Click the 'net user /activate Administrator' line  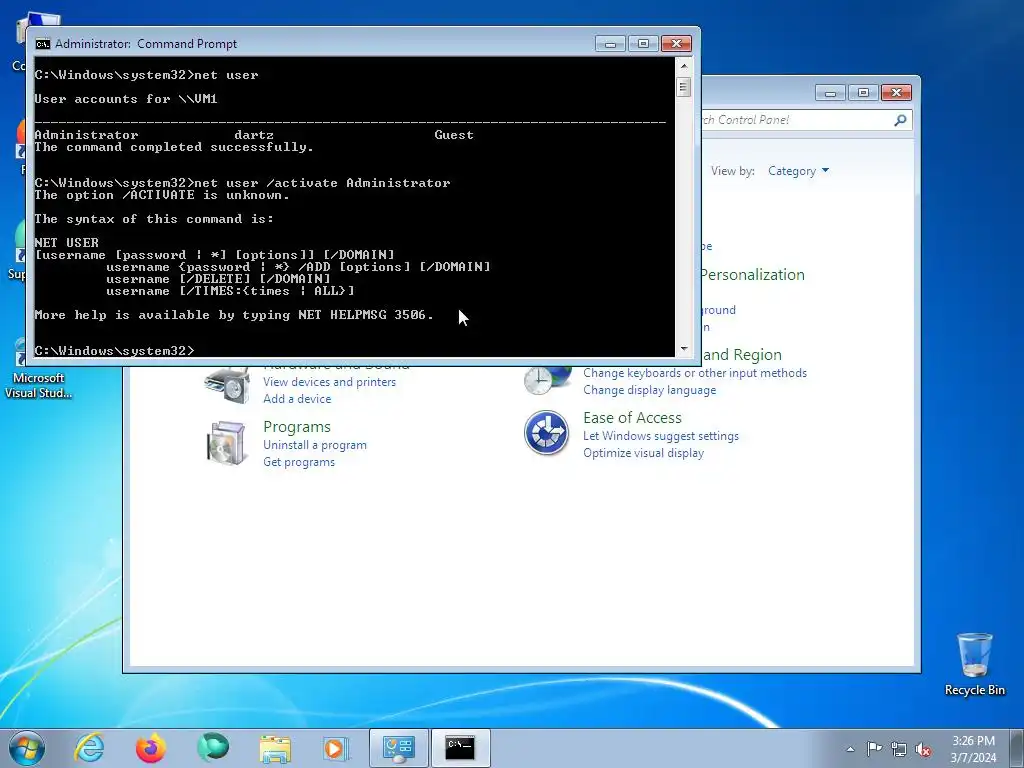pyautogui.click(x=242, y=183)
